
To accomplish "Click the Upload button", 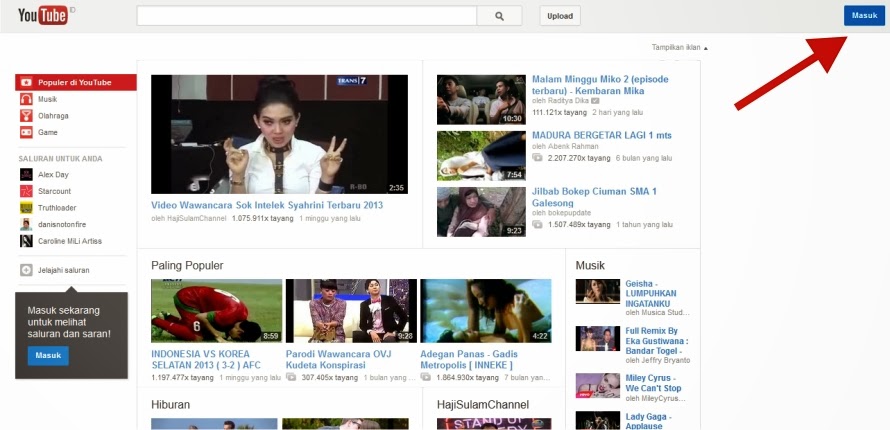I will [560, 16].
